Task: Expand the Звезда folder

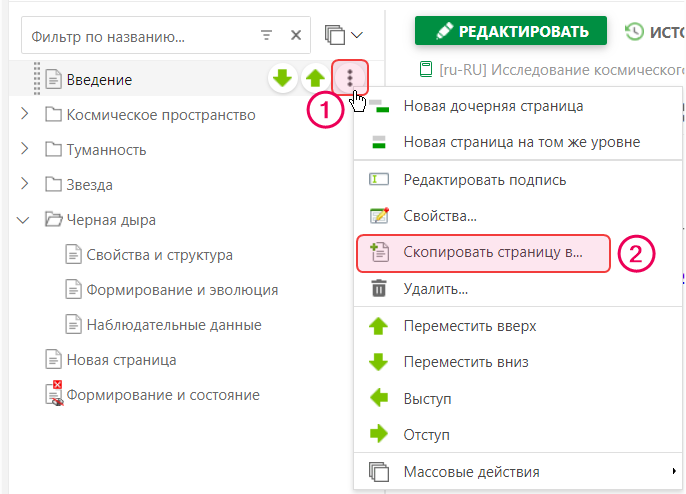Action: [x=25, y=185]
